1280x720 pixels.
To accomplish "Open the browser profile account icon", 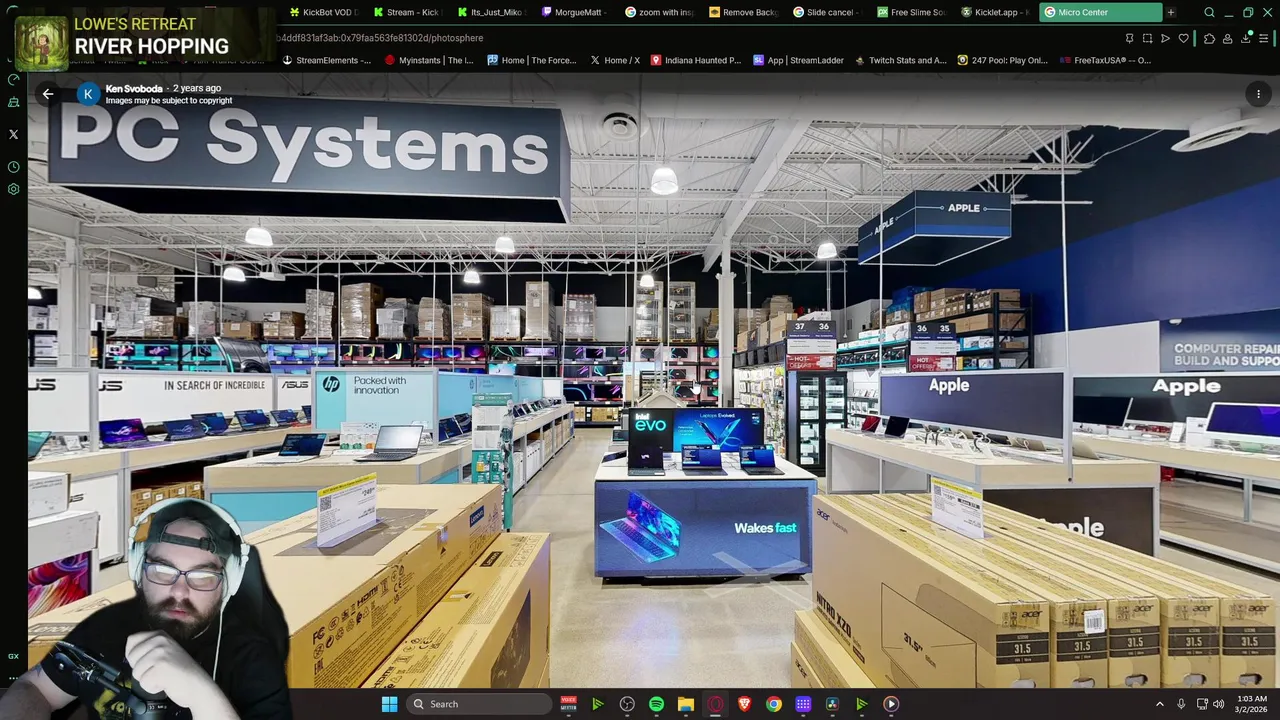I will point(1227,38).
